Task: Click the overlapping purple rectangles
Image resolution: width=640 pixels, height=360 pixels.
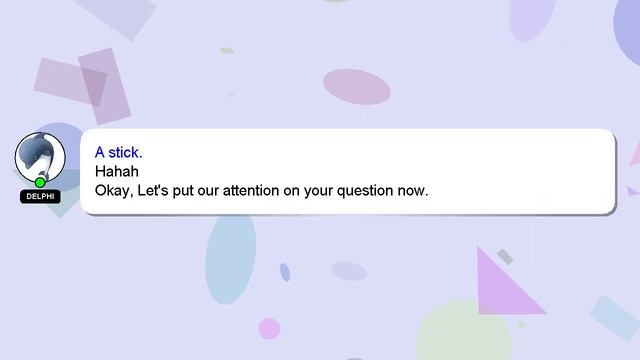Action: click(83, 86)
